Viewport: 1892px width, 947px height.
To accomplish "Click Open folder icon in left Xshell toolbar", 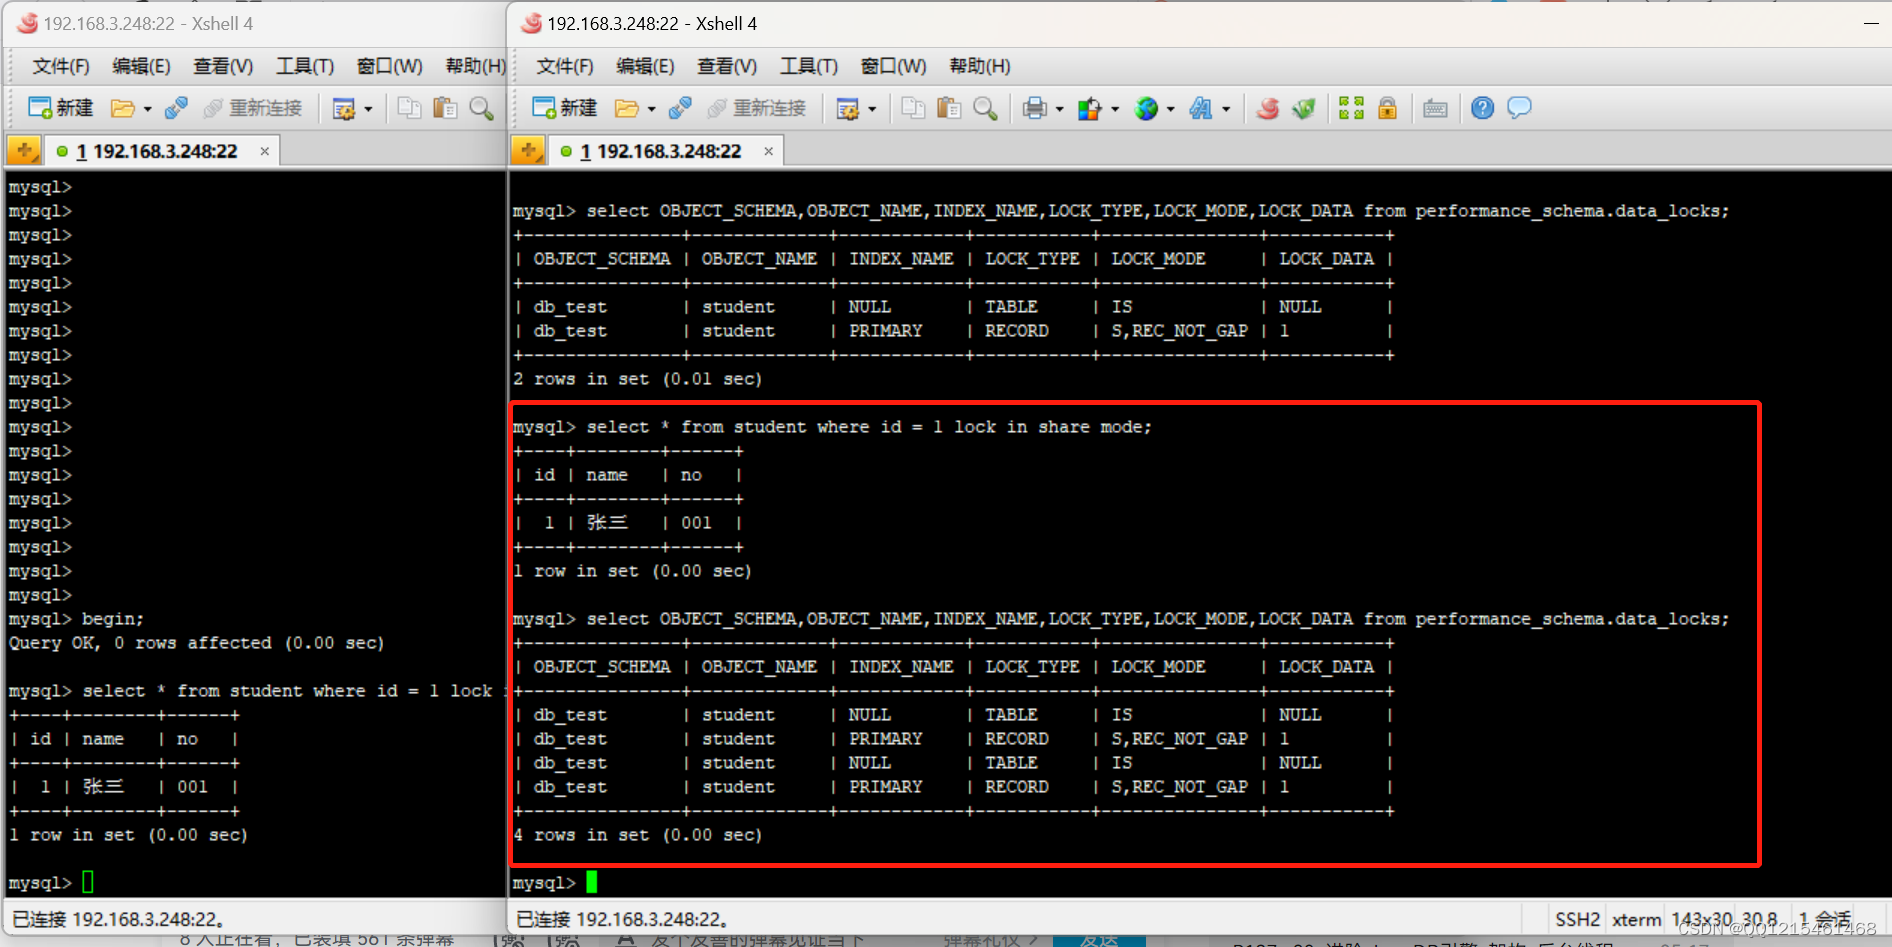I will pos(123,108).
